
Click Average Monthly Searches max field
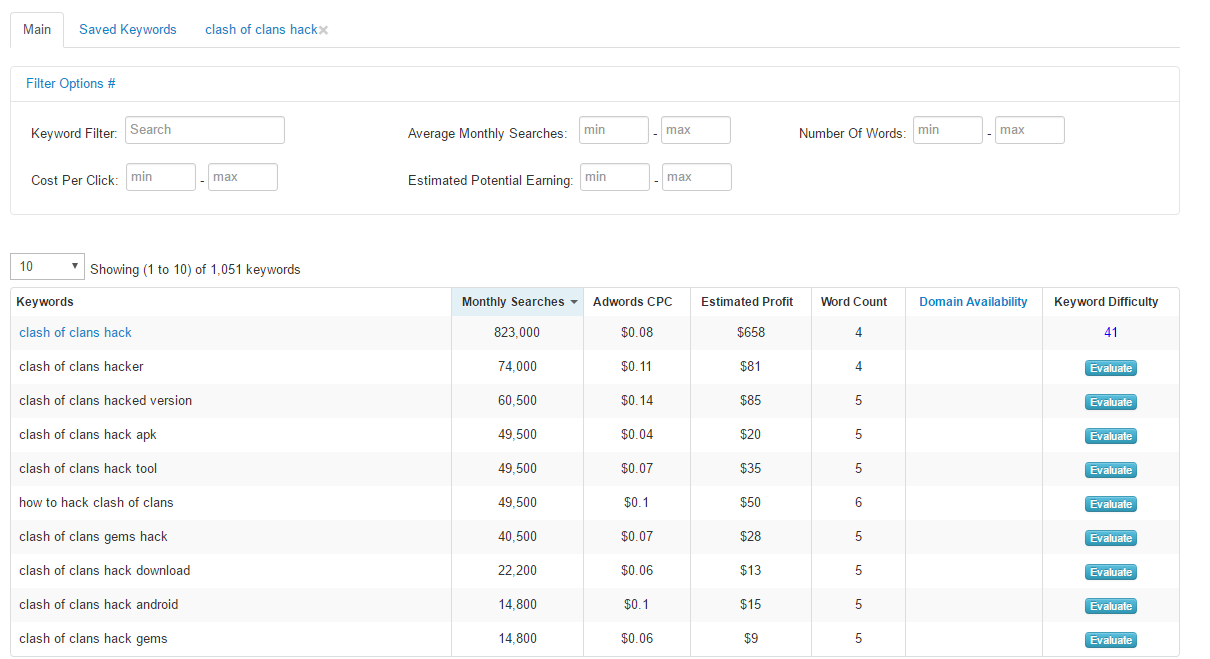[696, 130]
